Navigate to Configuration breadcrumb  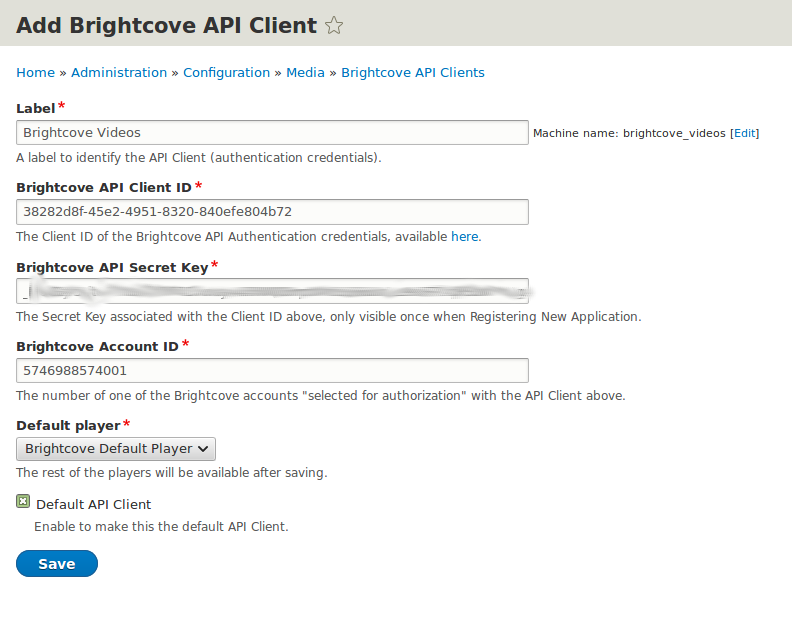point(226,72)
